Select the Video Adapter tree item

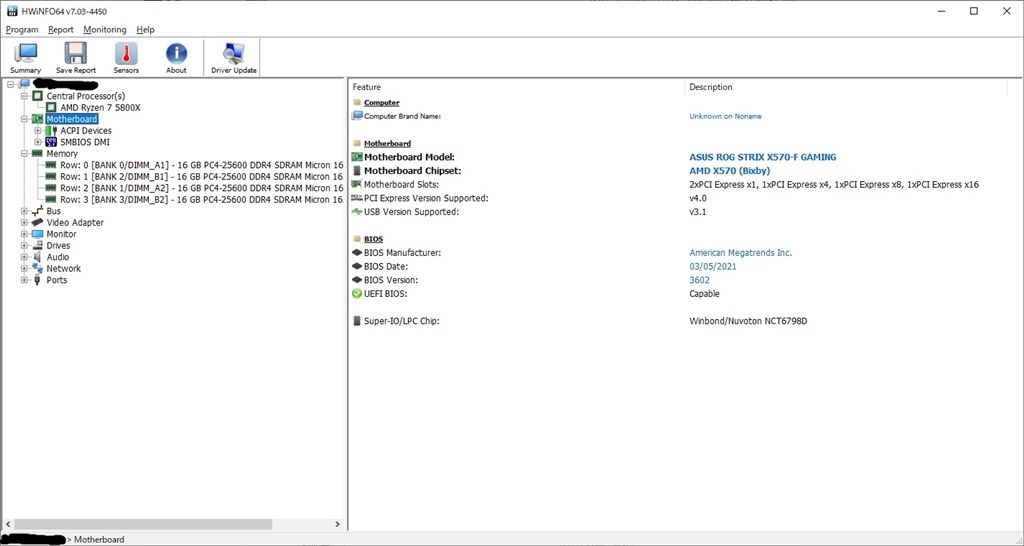[74, 223]
